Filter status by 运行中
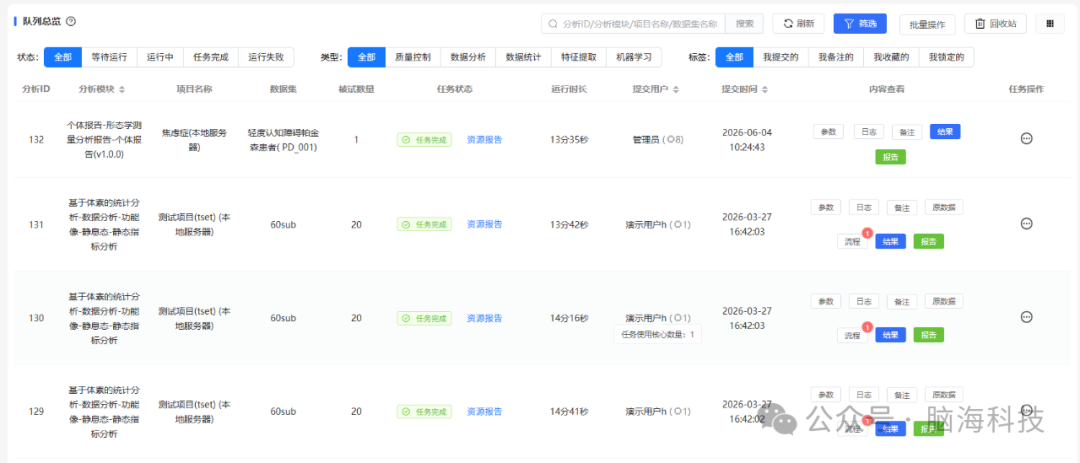This screenshot has width=1080, height=463. (x=160, y=57)
